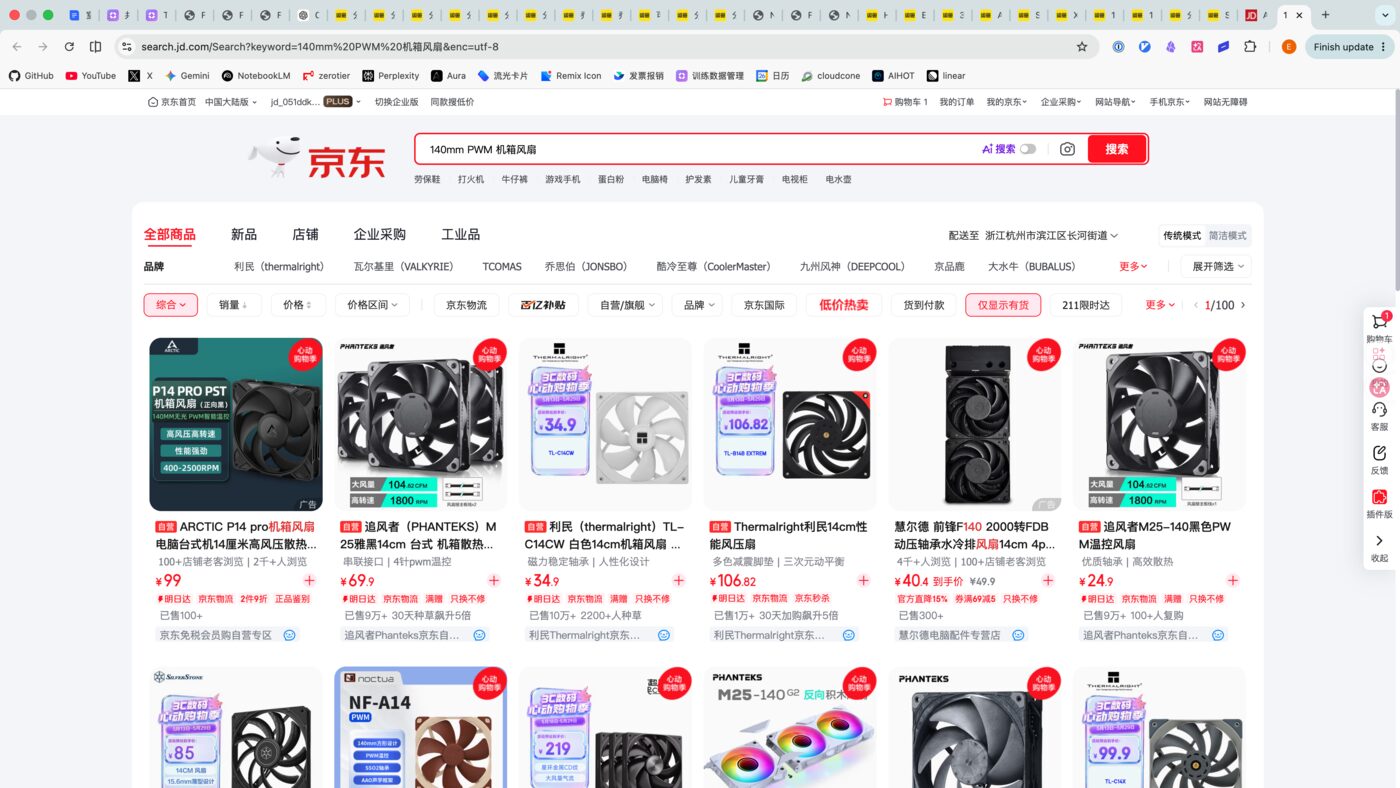This screenshot has width=1400, height=788.
Task: Click the red 搜索 button
Action: point(1117,149)
